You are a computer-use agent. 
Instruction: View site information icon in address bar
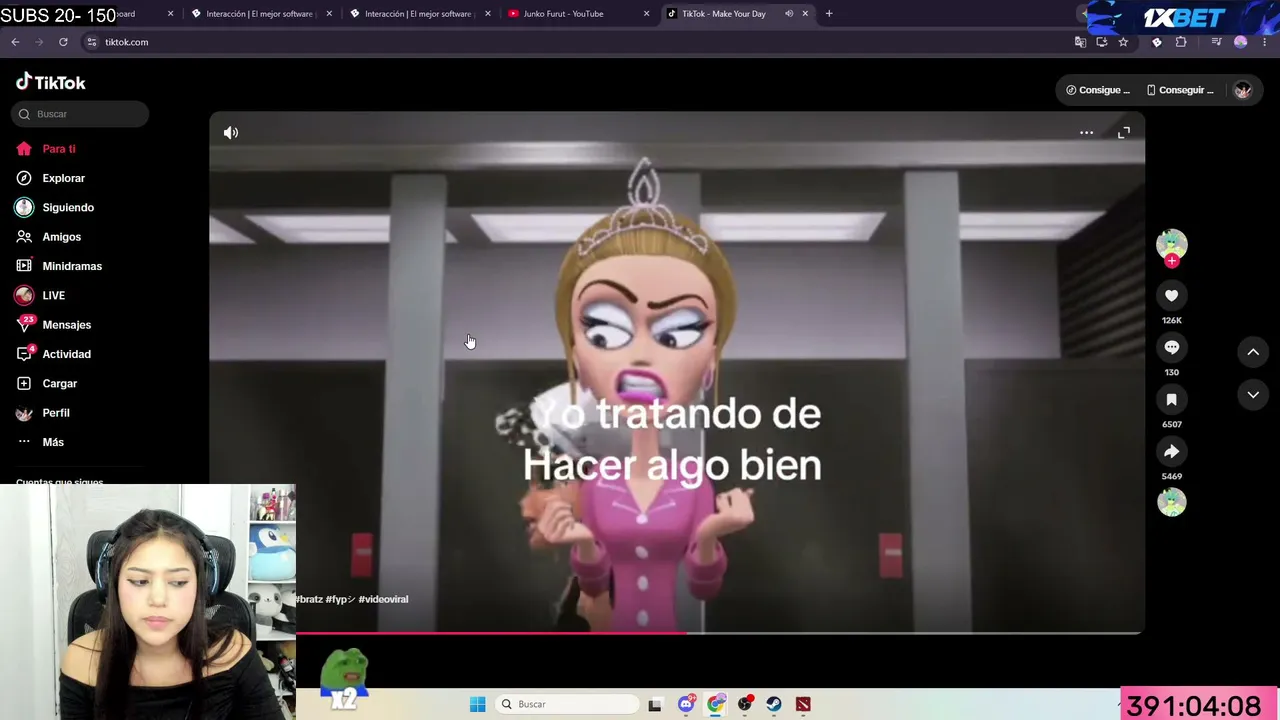[x=92, y=42]
